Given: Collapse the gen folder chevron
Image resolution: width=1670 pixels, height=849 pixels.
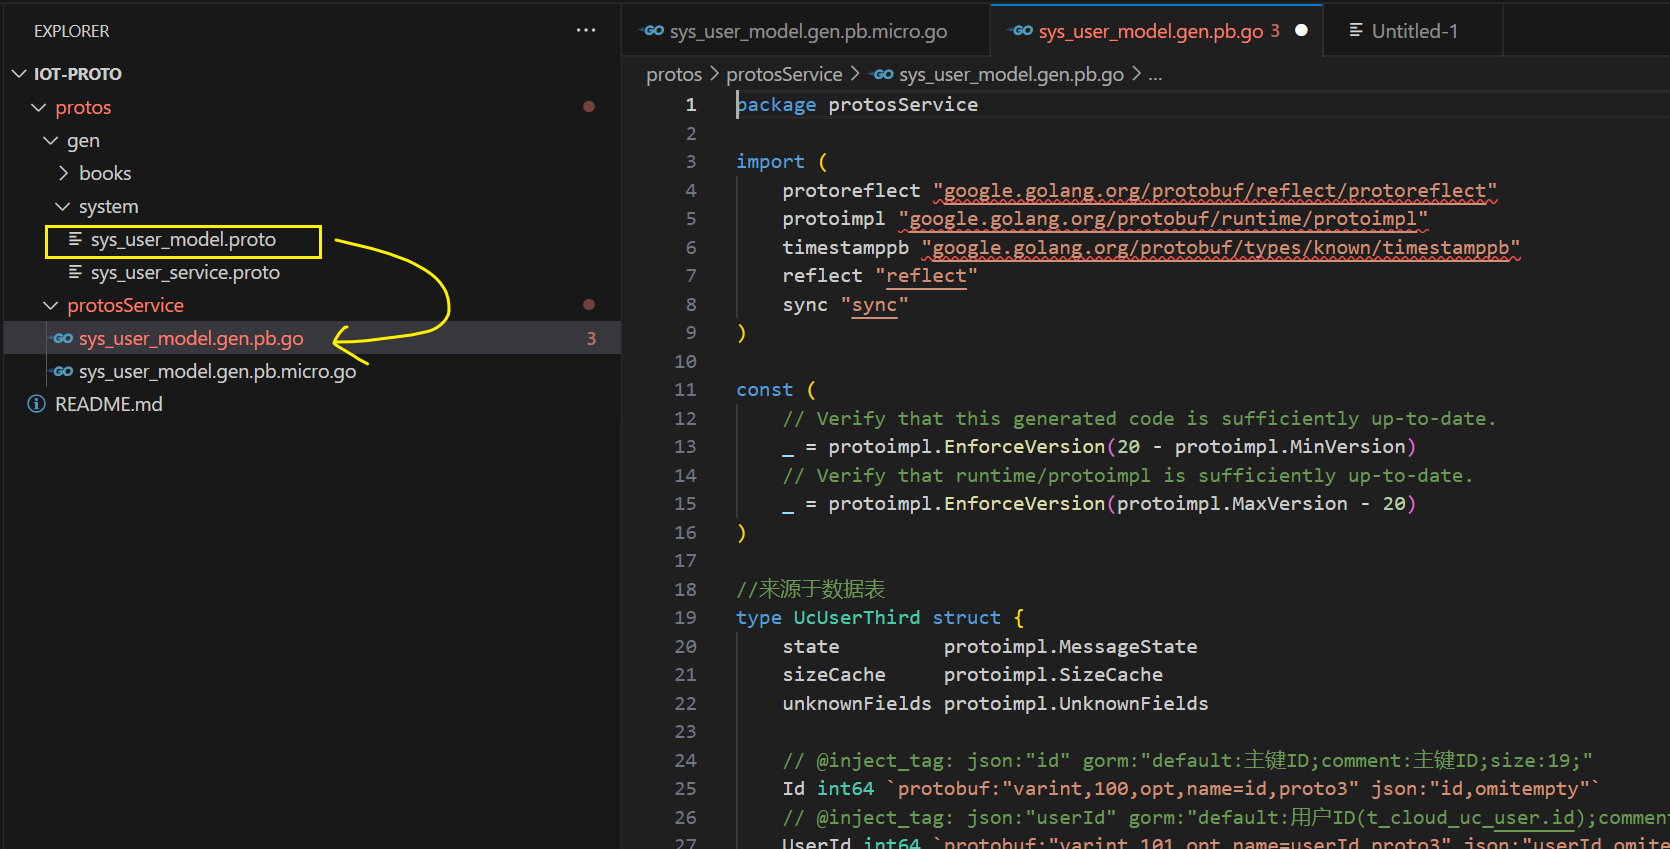Looking at the screenshot, I should [x=51, y=140].
